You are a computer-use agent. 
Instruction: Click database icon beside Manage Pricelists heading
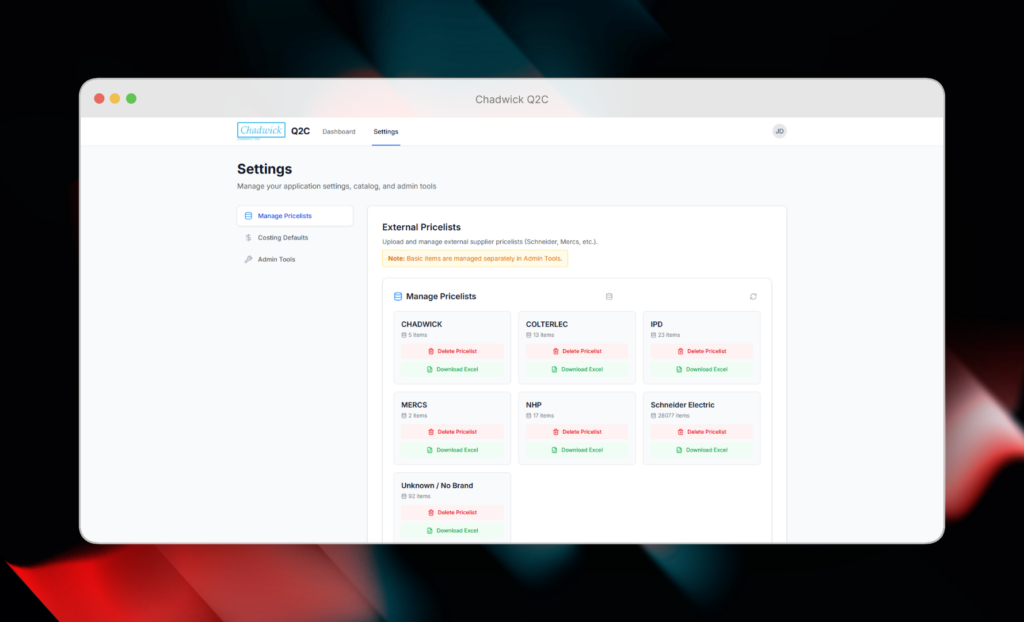(398, 297)
